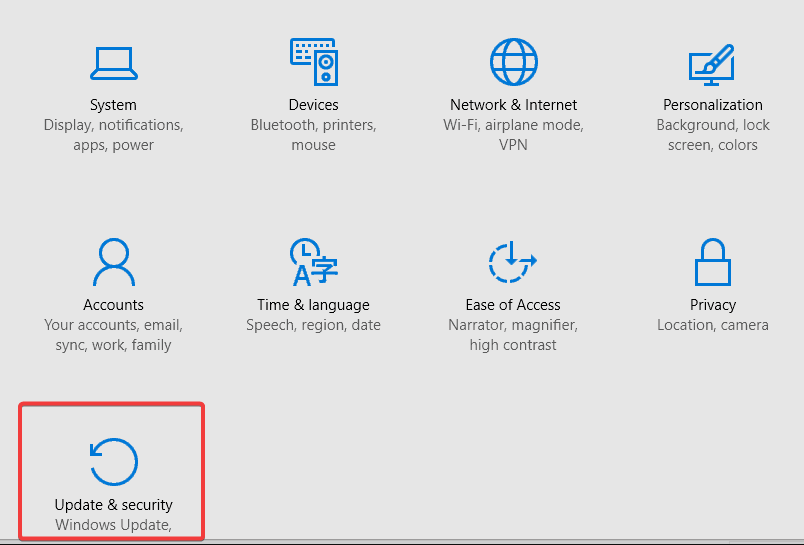The height and width of the screenshot is (545, 804).
Task: Select the Accounts person icon
Action: click(x=114, y=261)
